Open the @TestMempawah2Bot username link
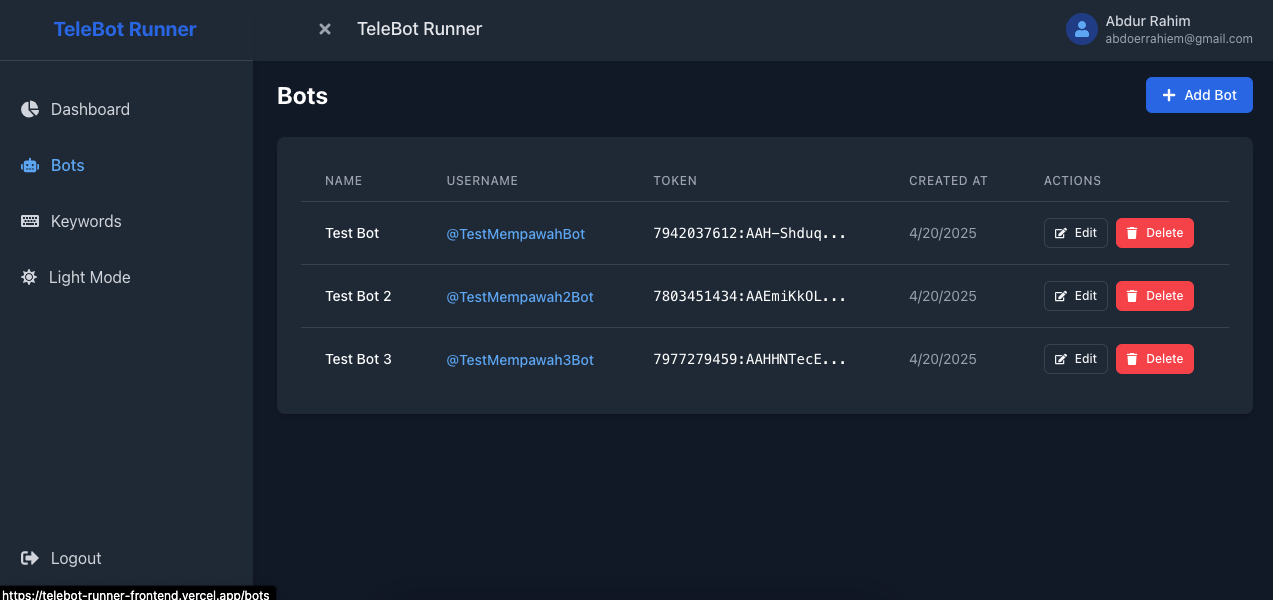This screenshot has height=600, width=1273. (x=520, y=297)
